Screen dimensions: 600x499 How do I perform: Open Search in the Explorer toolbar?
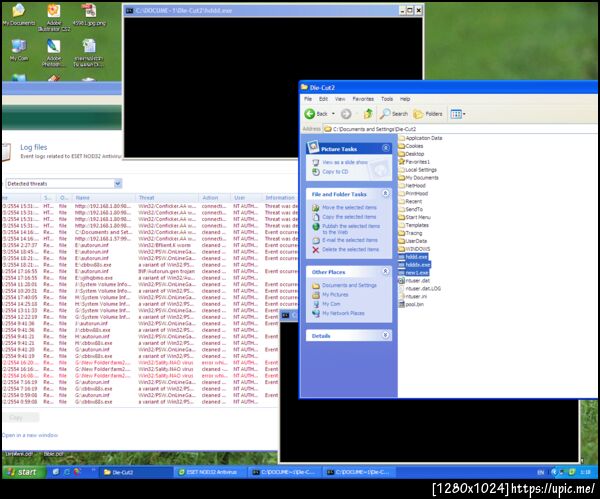coord(394,114)
